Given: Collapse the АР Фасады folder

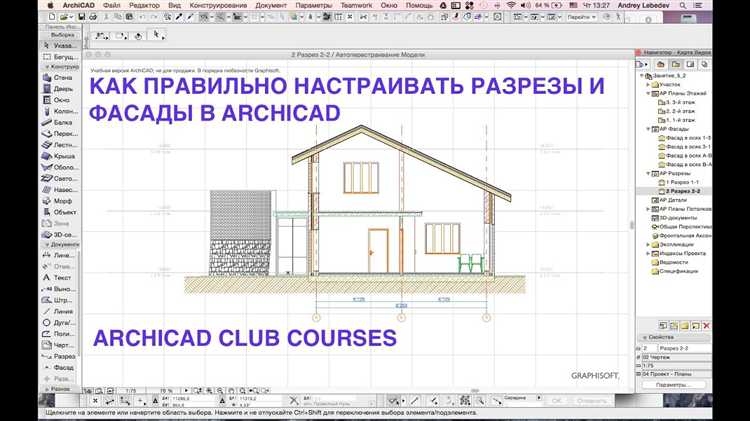Looking at the screenshot, I should [x=649, y=129].
